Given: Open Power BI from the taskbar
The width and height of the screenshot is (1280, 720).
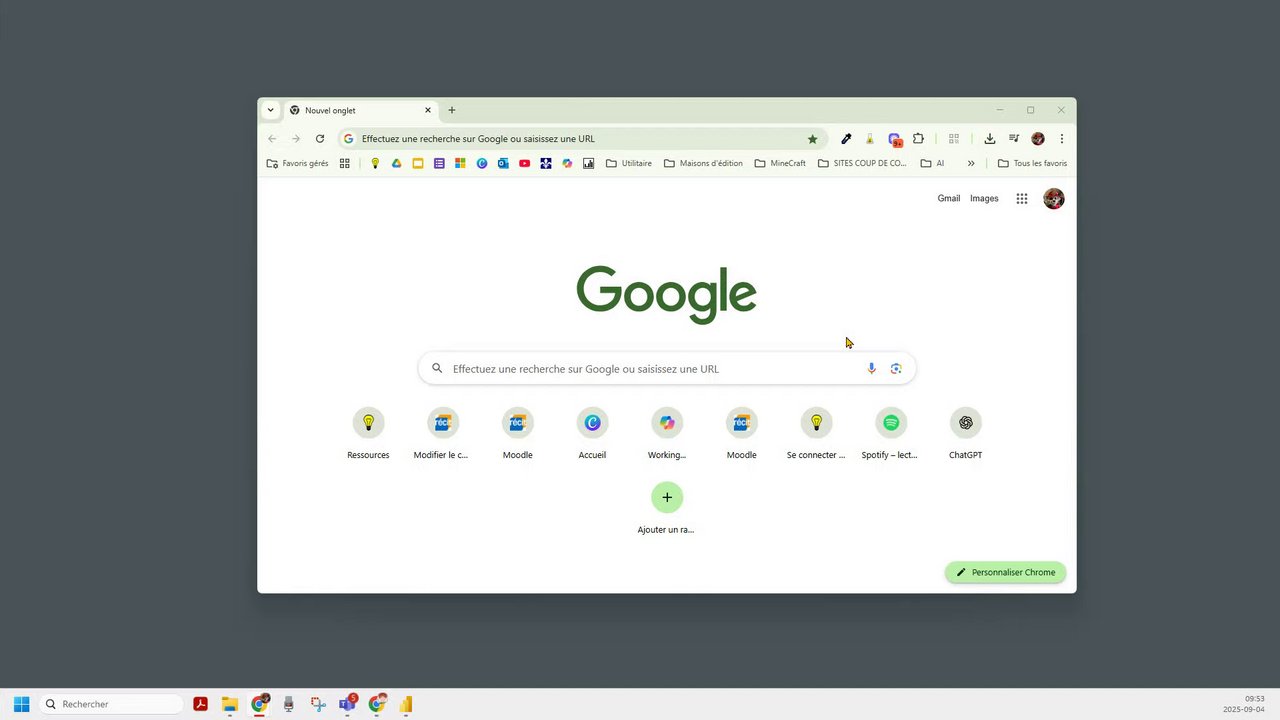Looking at the screenshot, I should pyautogui.click(x=406, y=704).
